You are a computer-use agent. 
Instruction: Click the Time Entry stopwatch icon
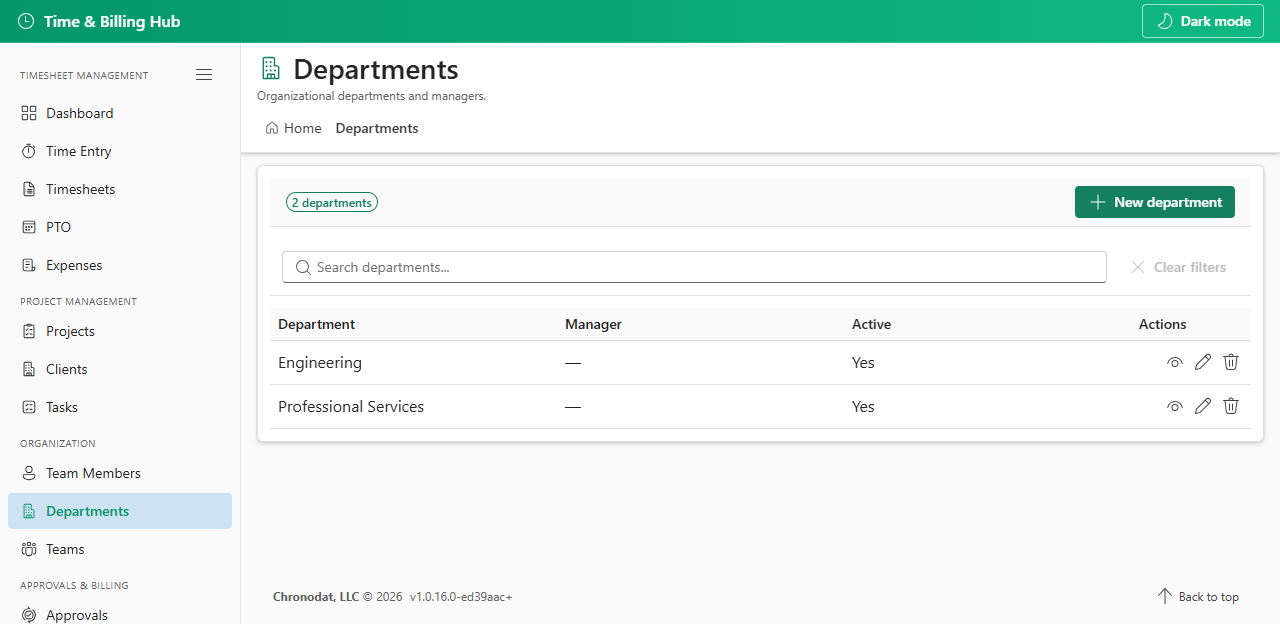pos(29,151)
